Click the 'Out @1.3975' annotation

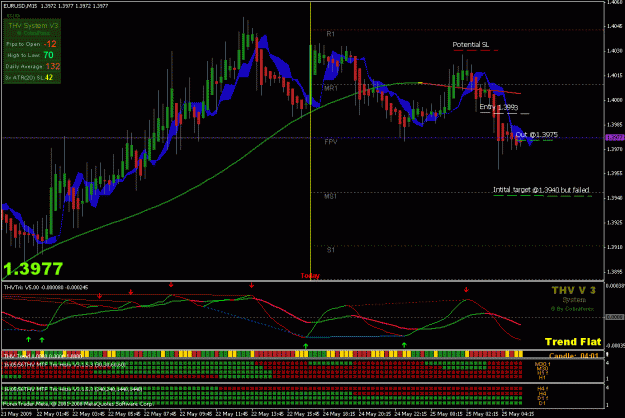click(x=537, y=135)
